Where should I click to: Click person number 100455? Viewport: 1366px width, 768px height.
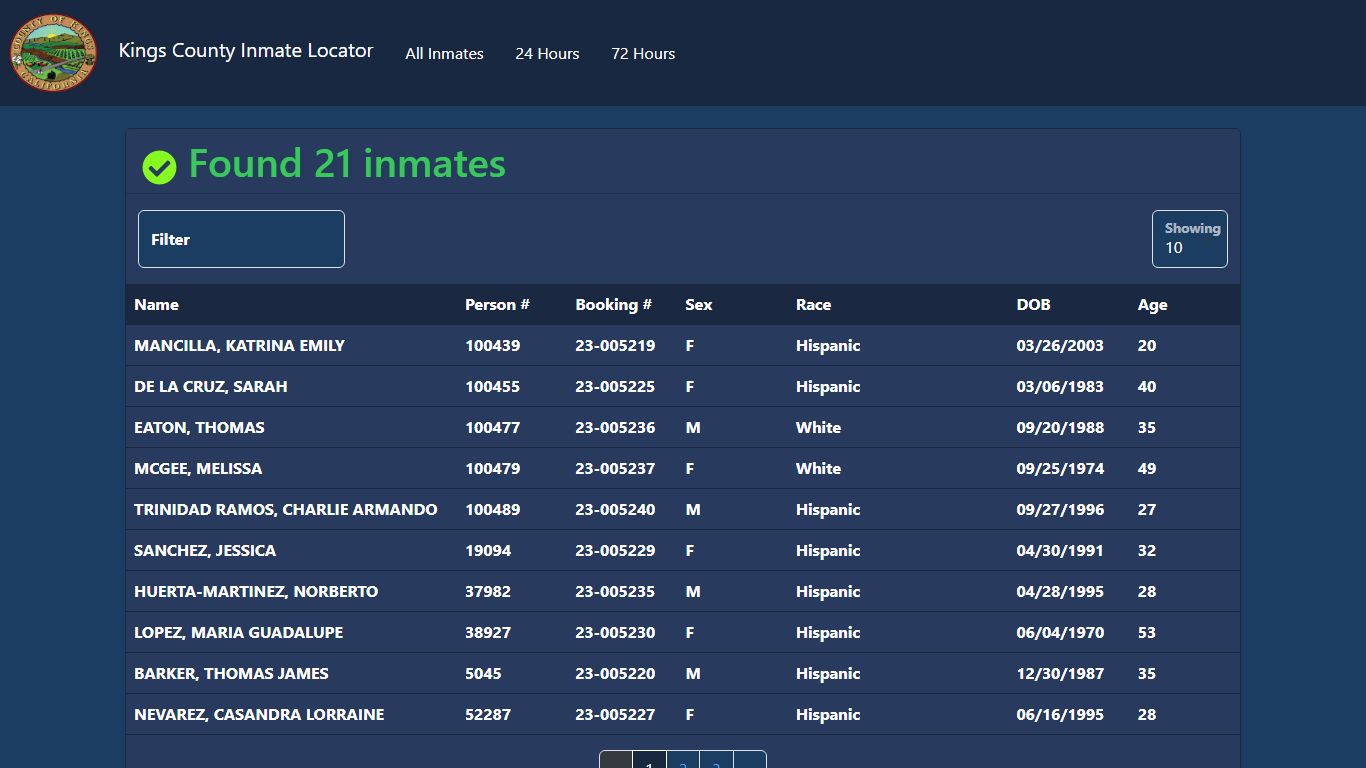[492, 387]
